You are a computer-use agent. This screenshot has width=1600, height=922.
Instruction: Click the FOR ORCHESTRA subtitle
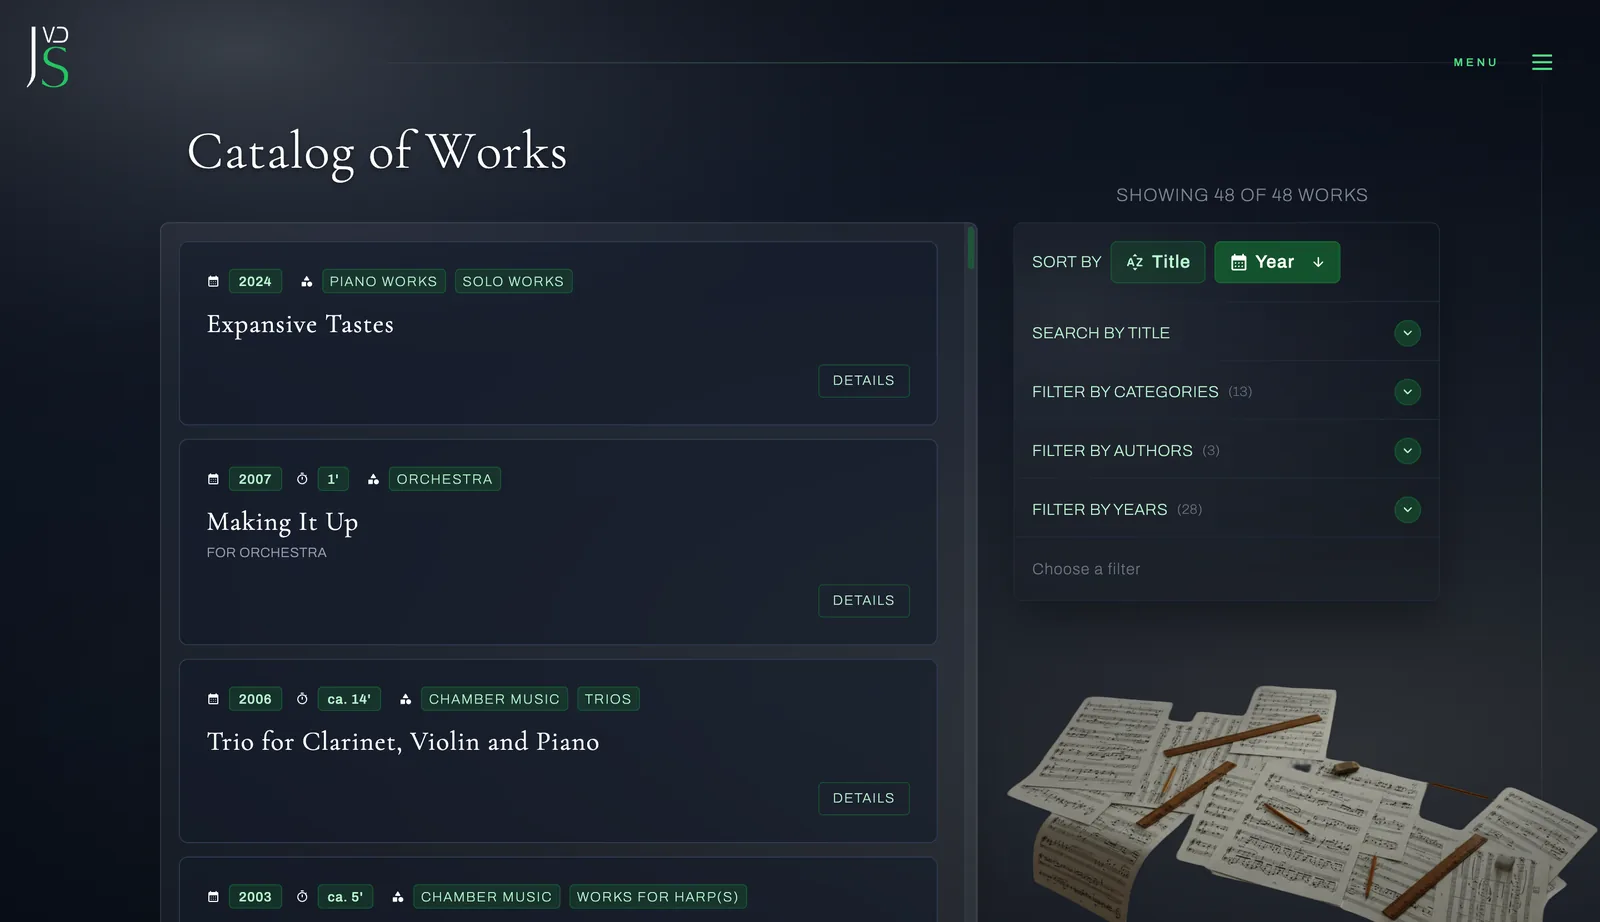coord(267,553)
